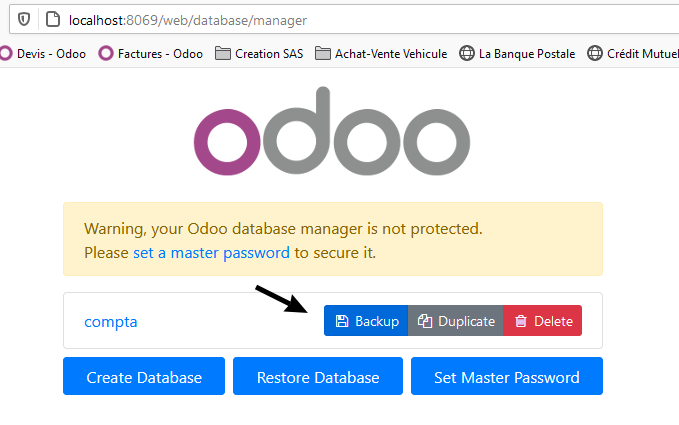Image resolution: width=679 pixels, height=425 pixels.
Task: Click the Backup button for compta
Action: tap(366, 321)
